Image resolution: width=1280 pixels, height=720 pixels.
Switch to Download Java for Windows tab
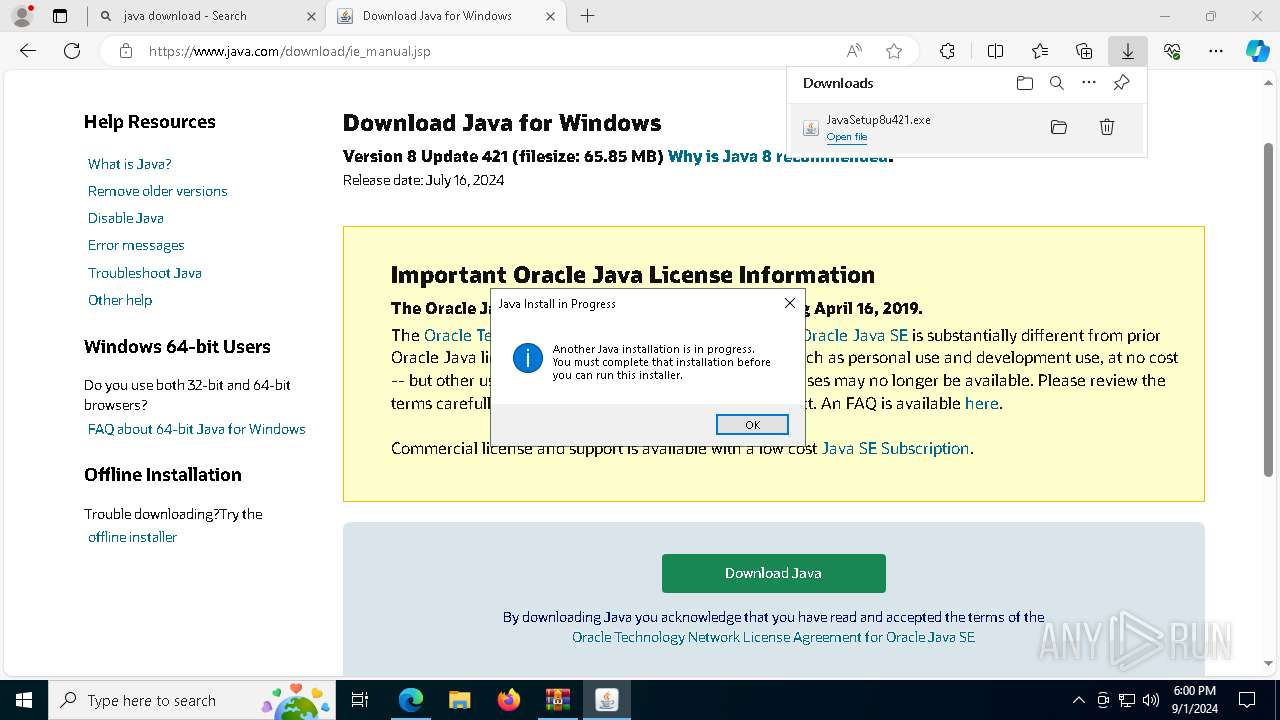[447, 16]
